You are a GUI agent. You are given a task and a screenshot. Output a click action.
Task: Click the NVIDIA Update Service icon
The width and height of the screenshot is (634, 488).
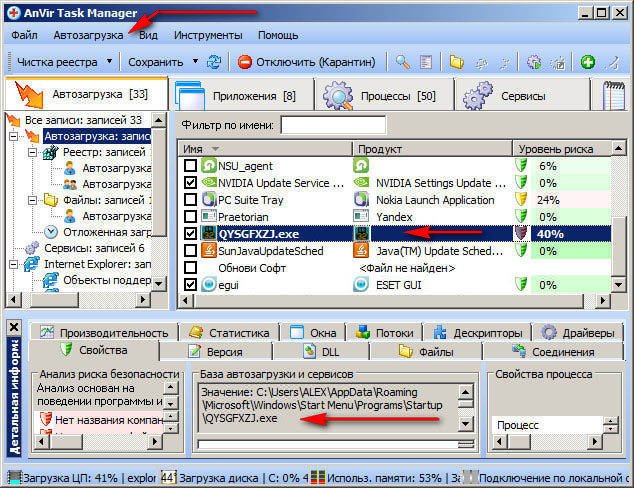click(210, 183)
